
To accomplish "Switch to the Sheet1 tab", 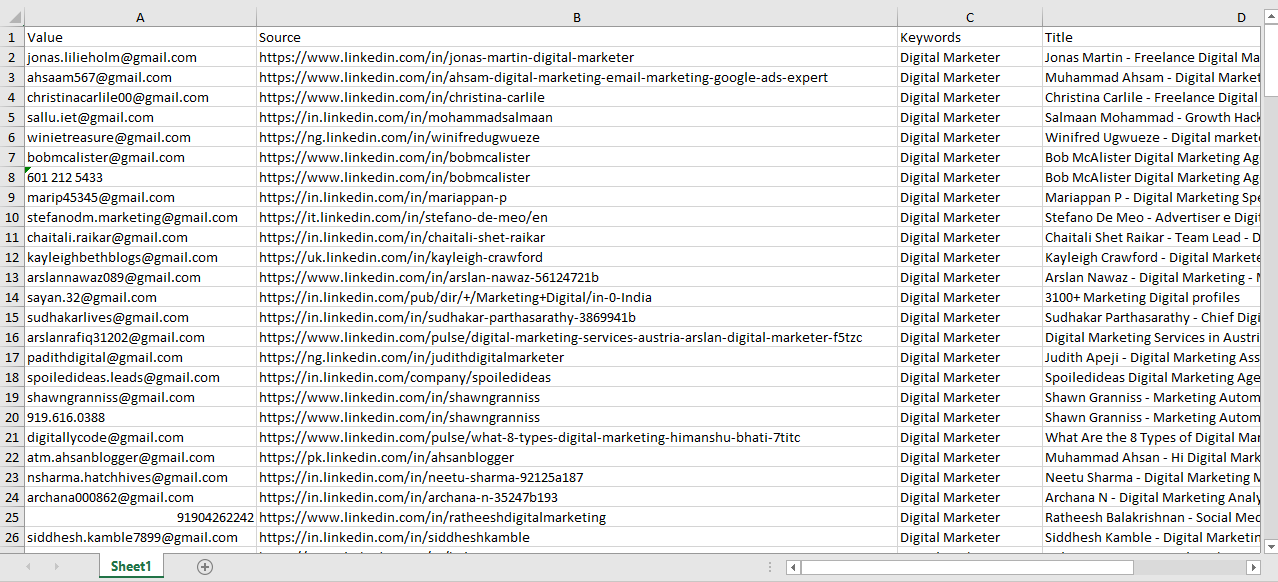I will [130, 566].
